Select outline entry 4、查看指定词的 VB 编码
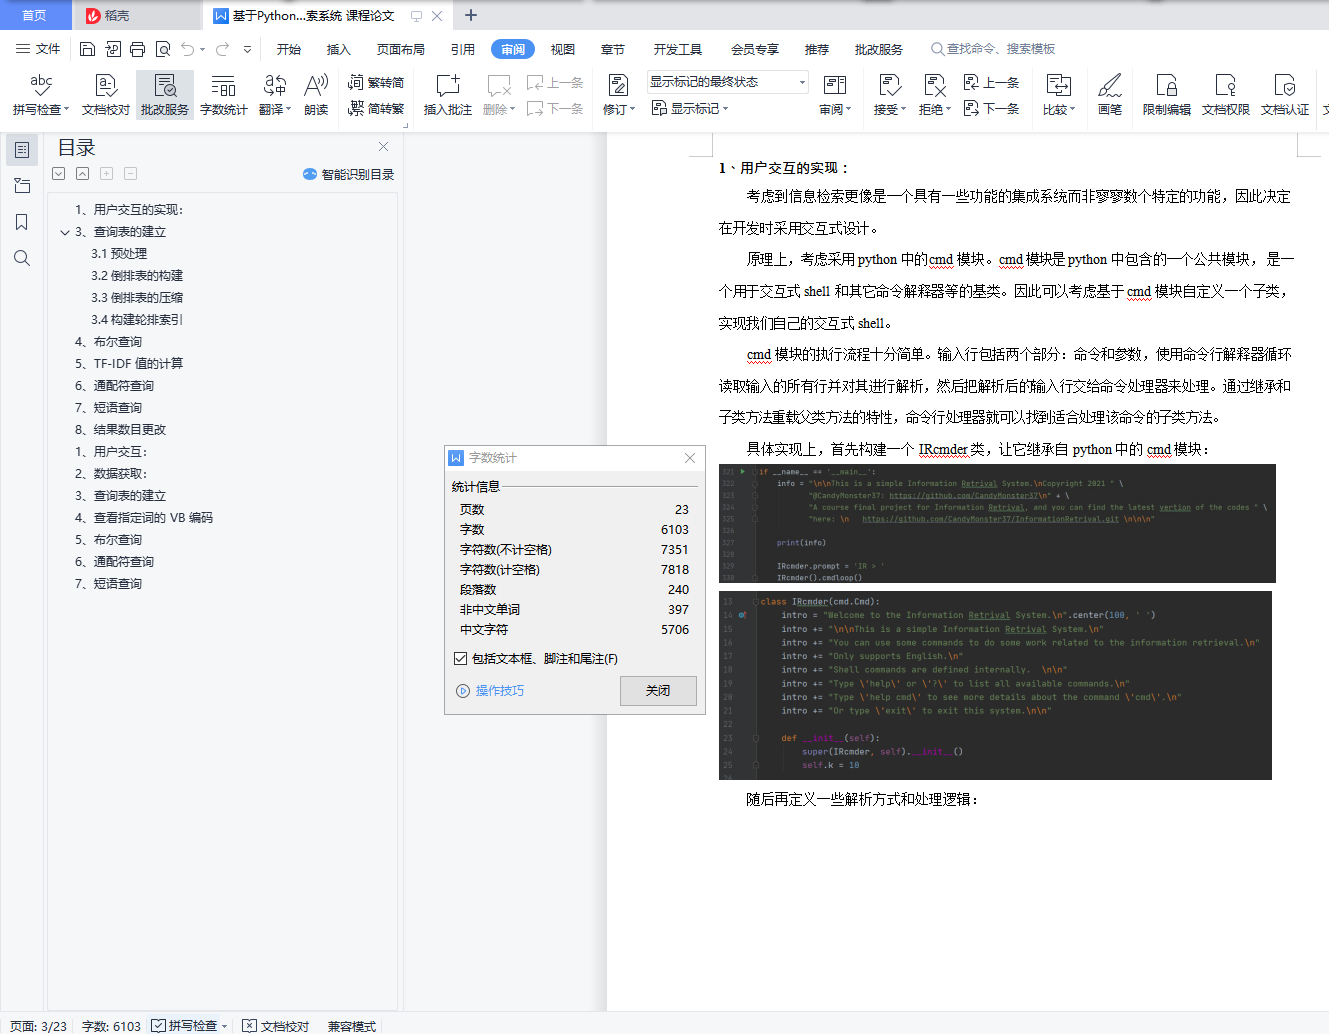 (144, 518)
